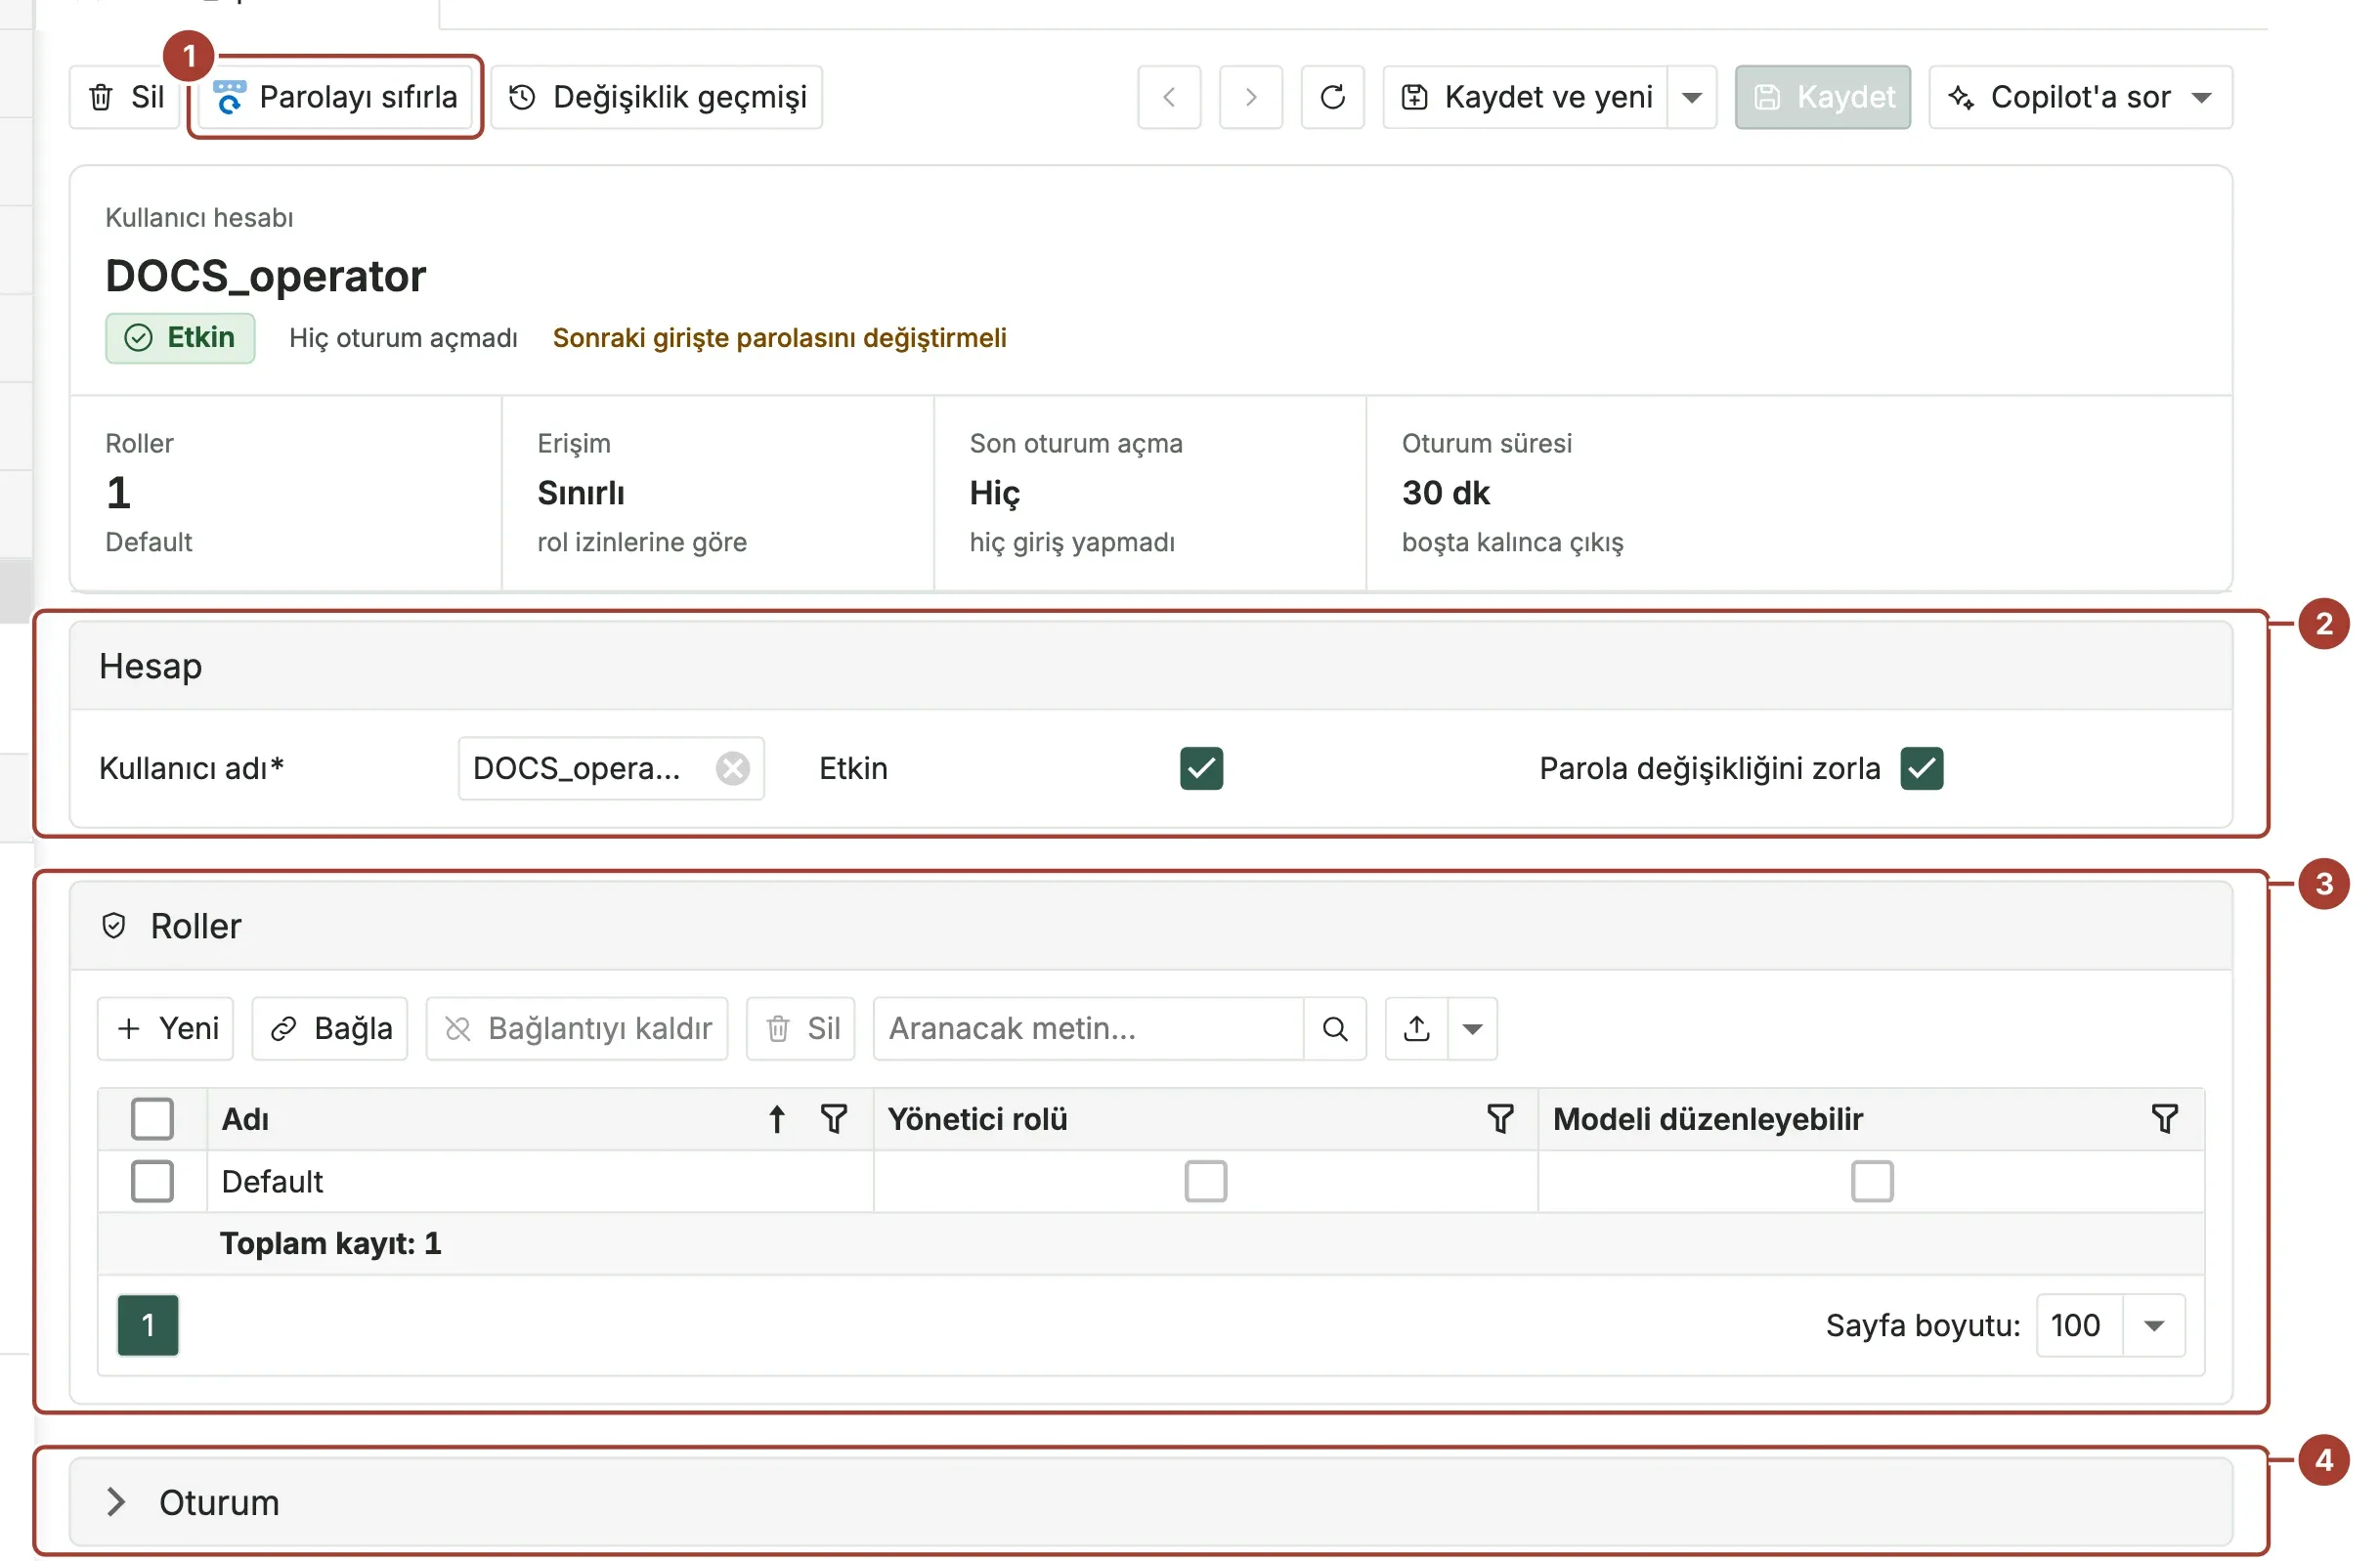The height and width of the screenshot is (1561, 2380).
Task: Click the Kullanıcı adı input field
Action: coord(611,769)
